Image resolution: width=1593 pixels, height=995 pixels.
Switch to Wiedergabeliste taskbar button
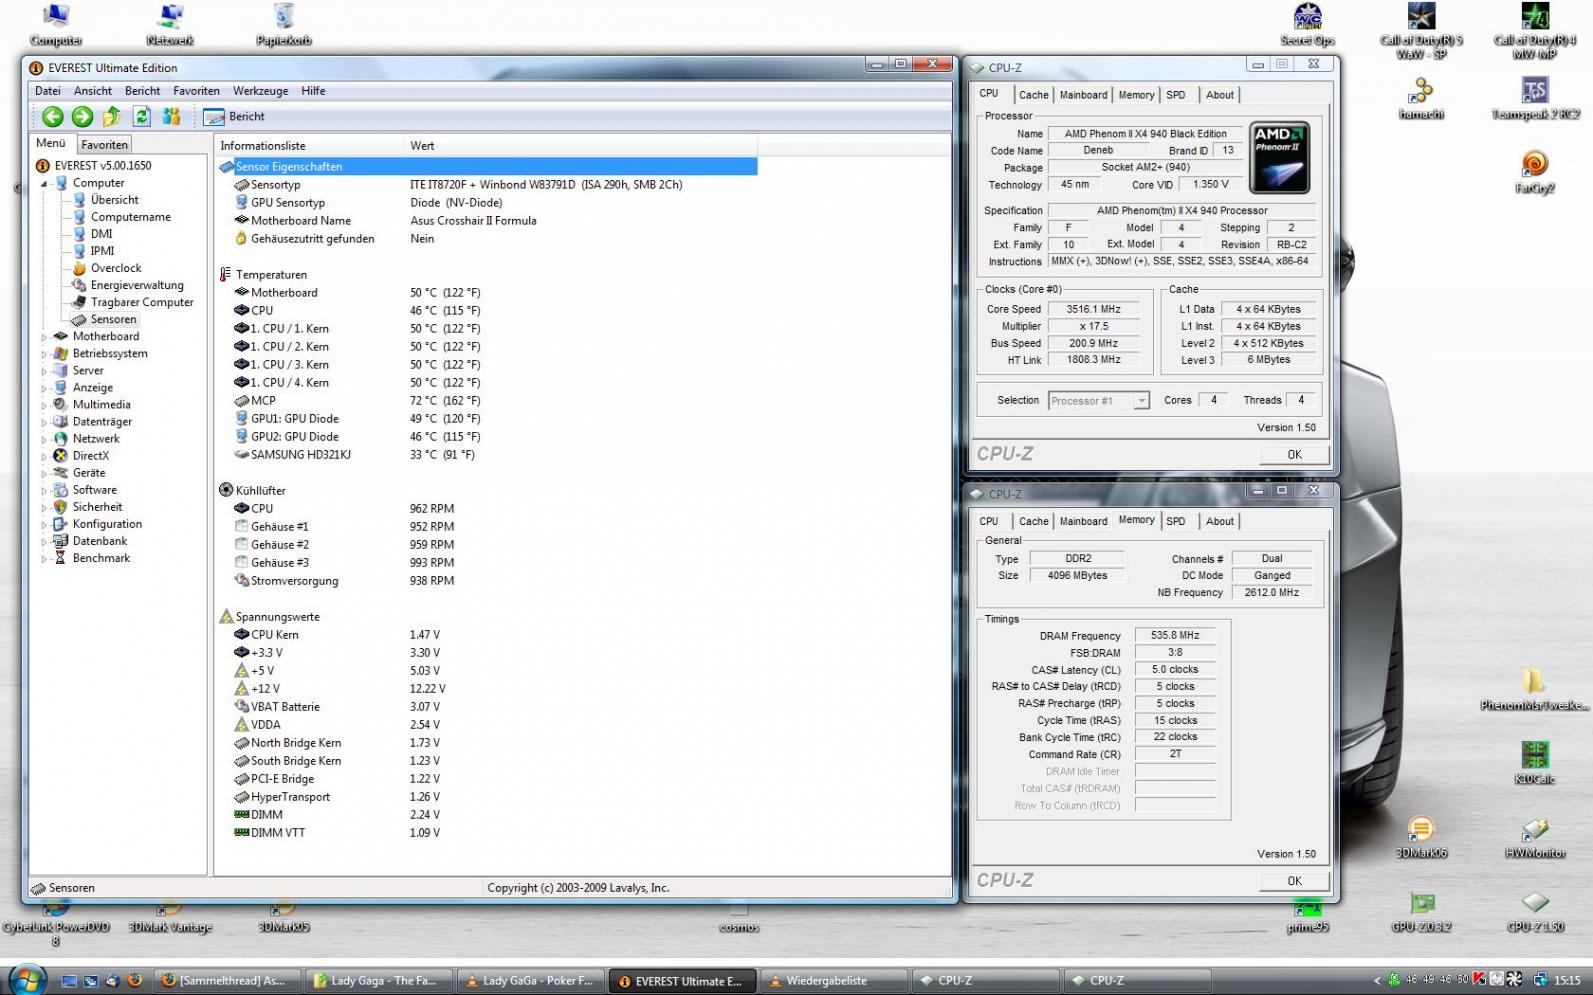[x=833, y=981]
